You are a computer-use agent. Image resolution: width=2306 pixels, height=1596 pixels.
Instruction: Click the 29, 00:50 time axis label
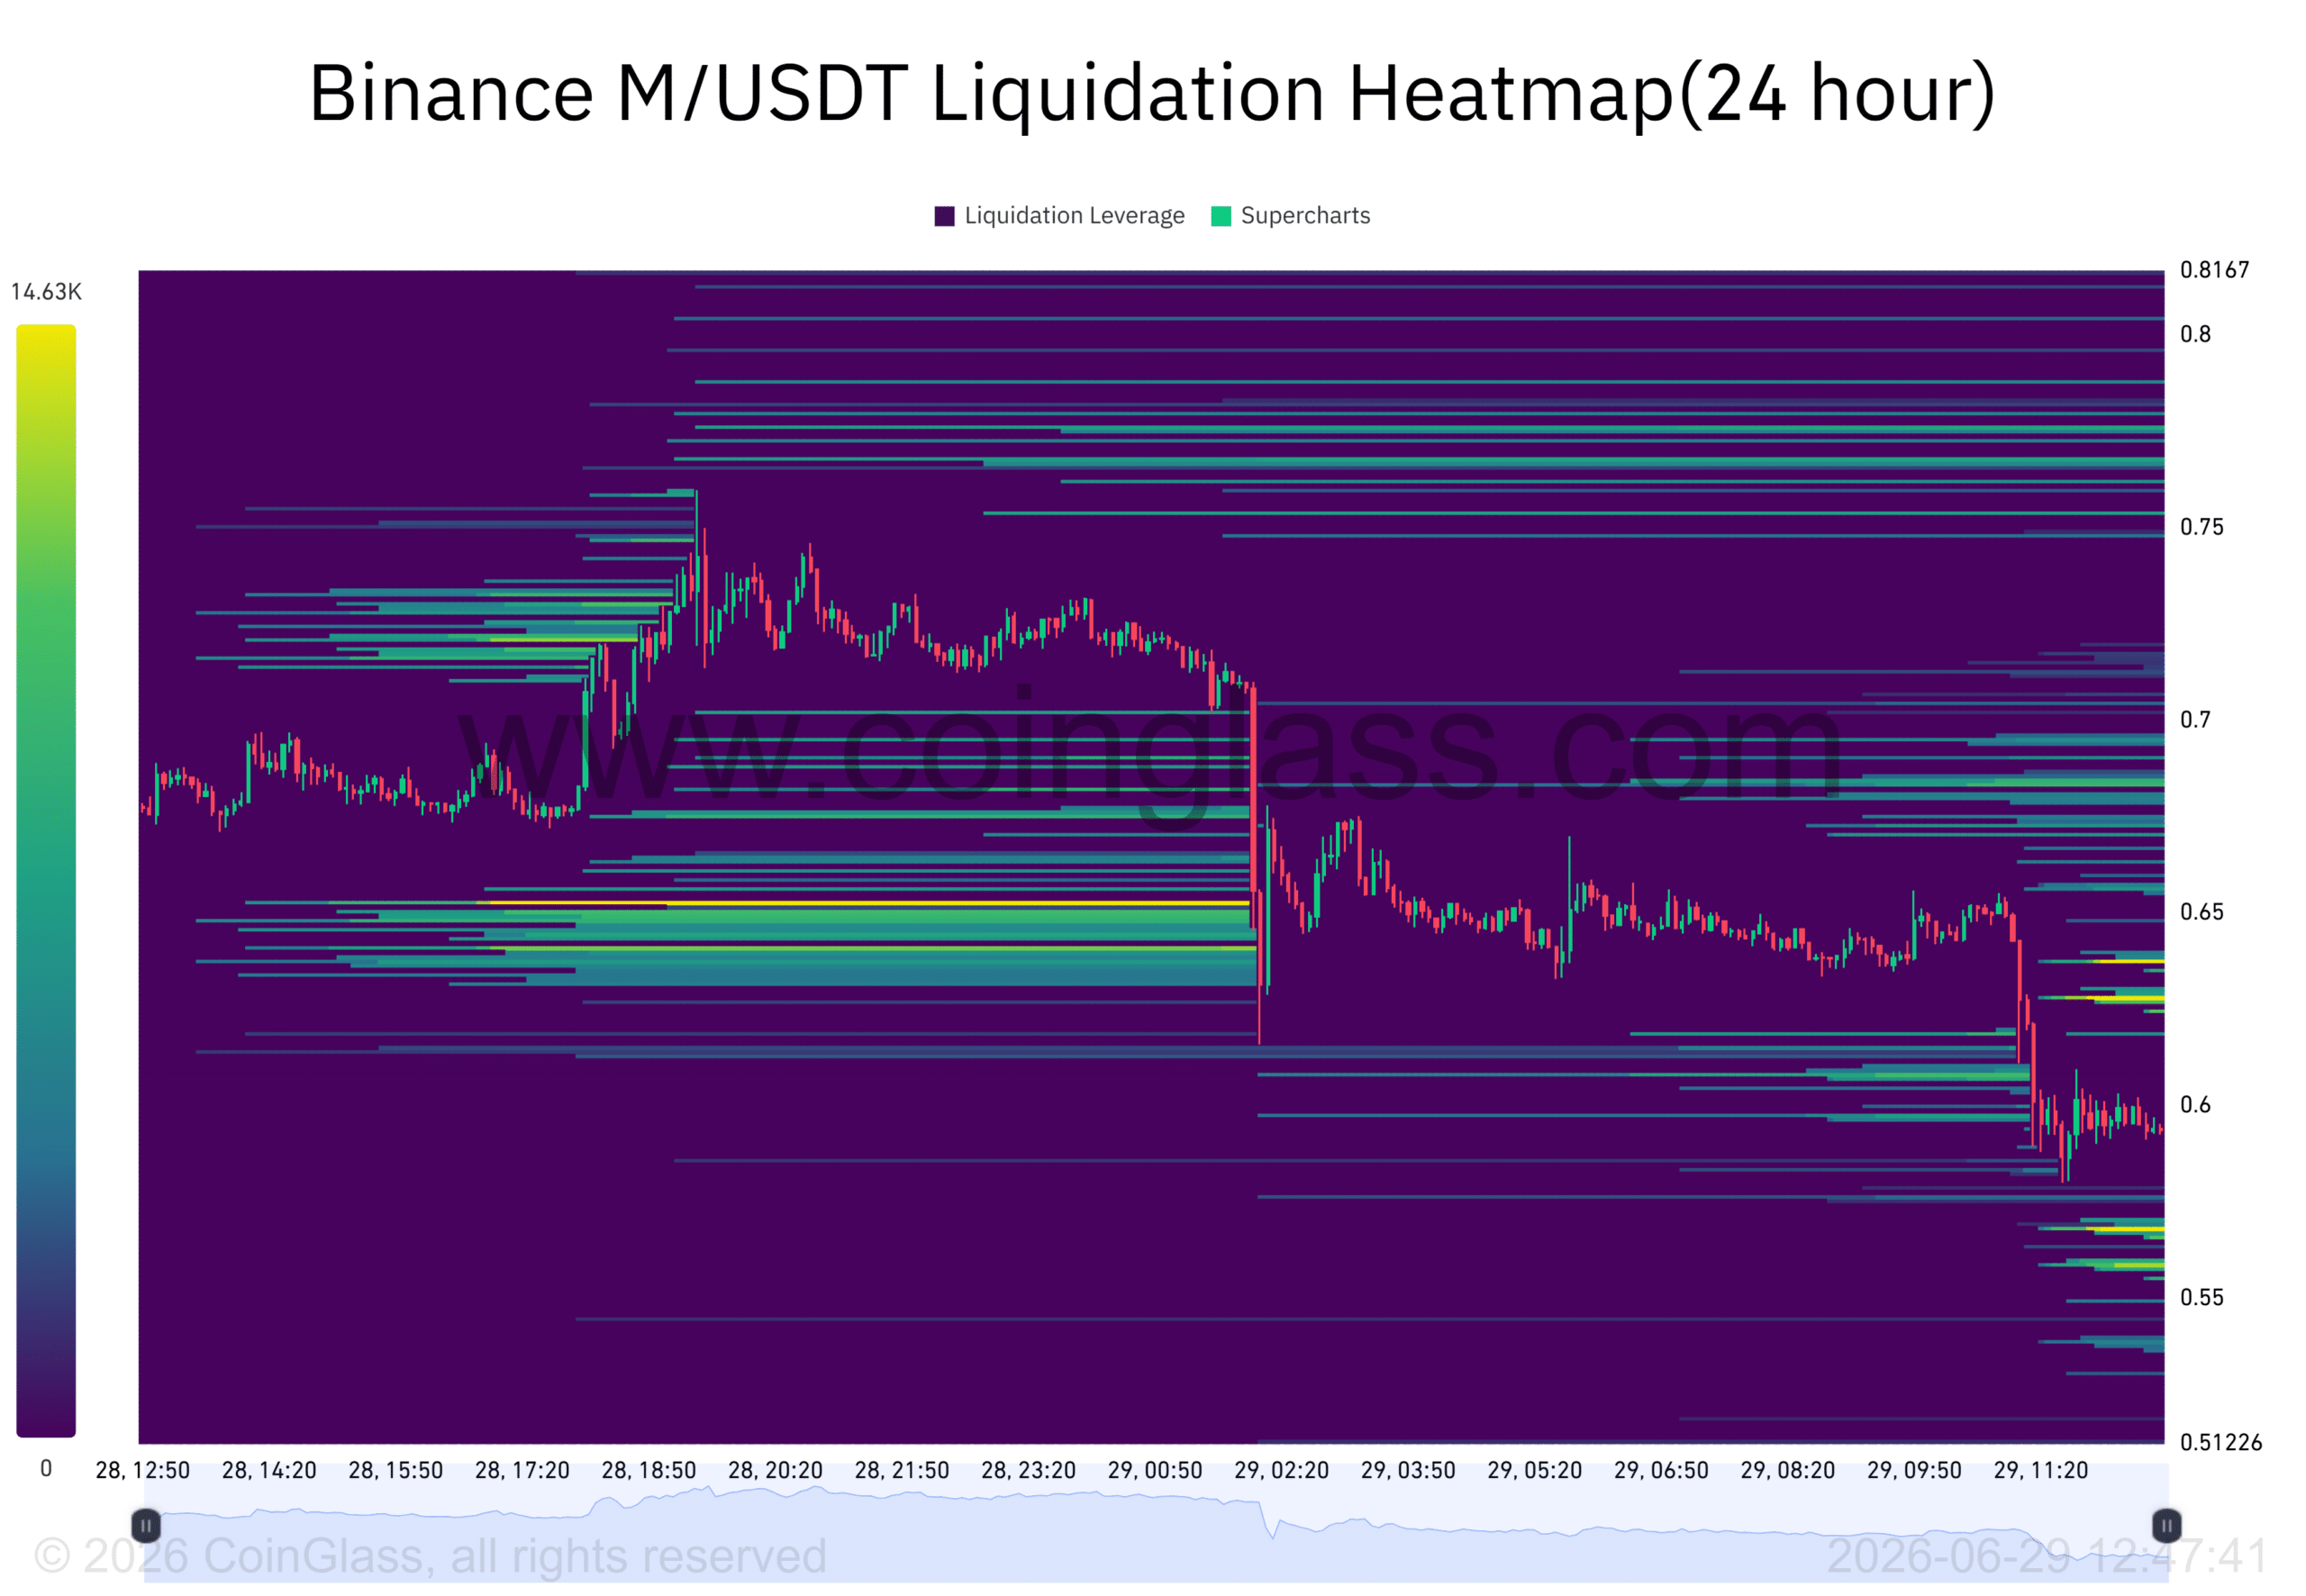click(x=1155, y=1470)
